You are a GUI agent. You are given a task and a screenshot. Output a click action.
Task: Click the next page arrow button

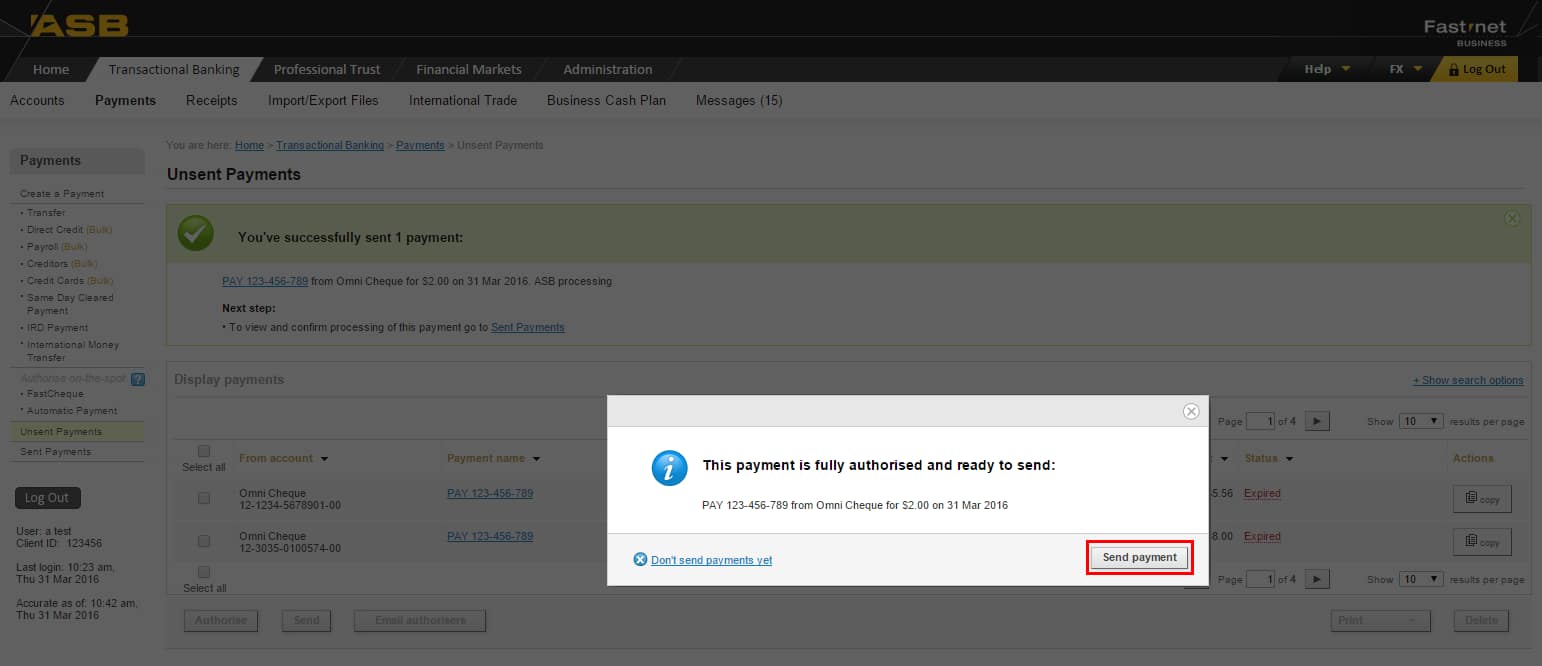(1317, 421)
